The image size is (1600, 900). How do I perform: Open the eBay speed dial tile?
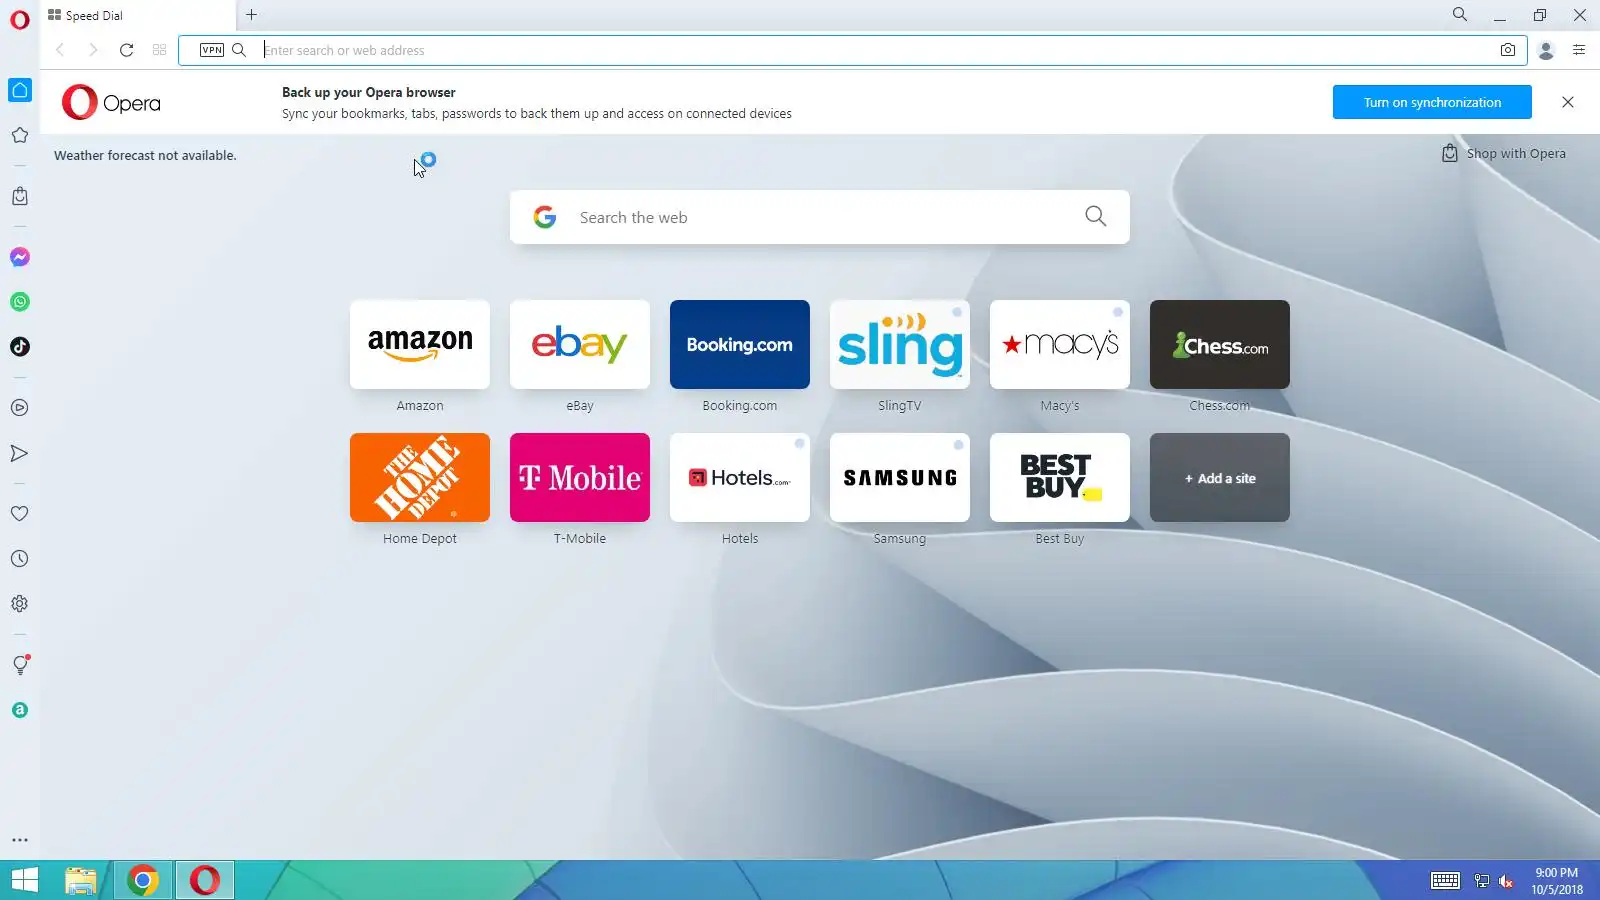click(x=580, y=344)
